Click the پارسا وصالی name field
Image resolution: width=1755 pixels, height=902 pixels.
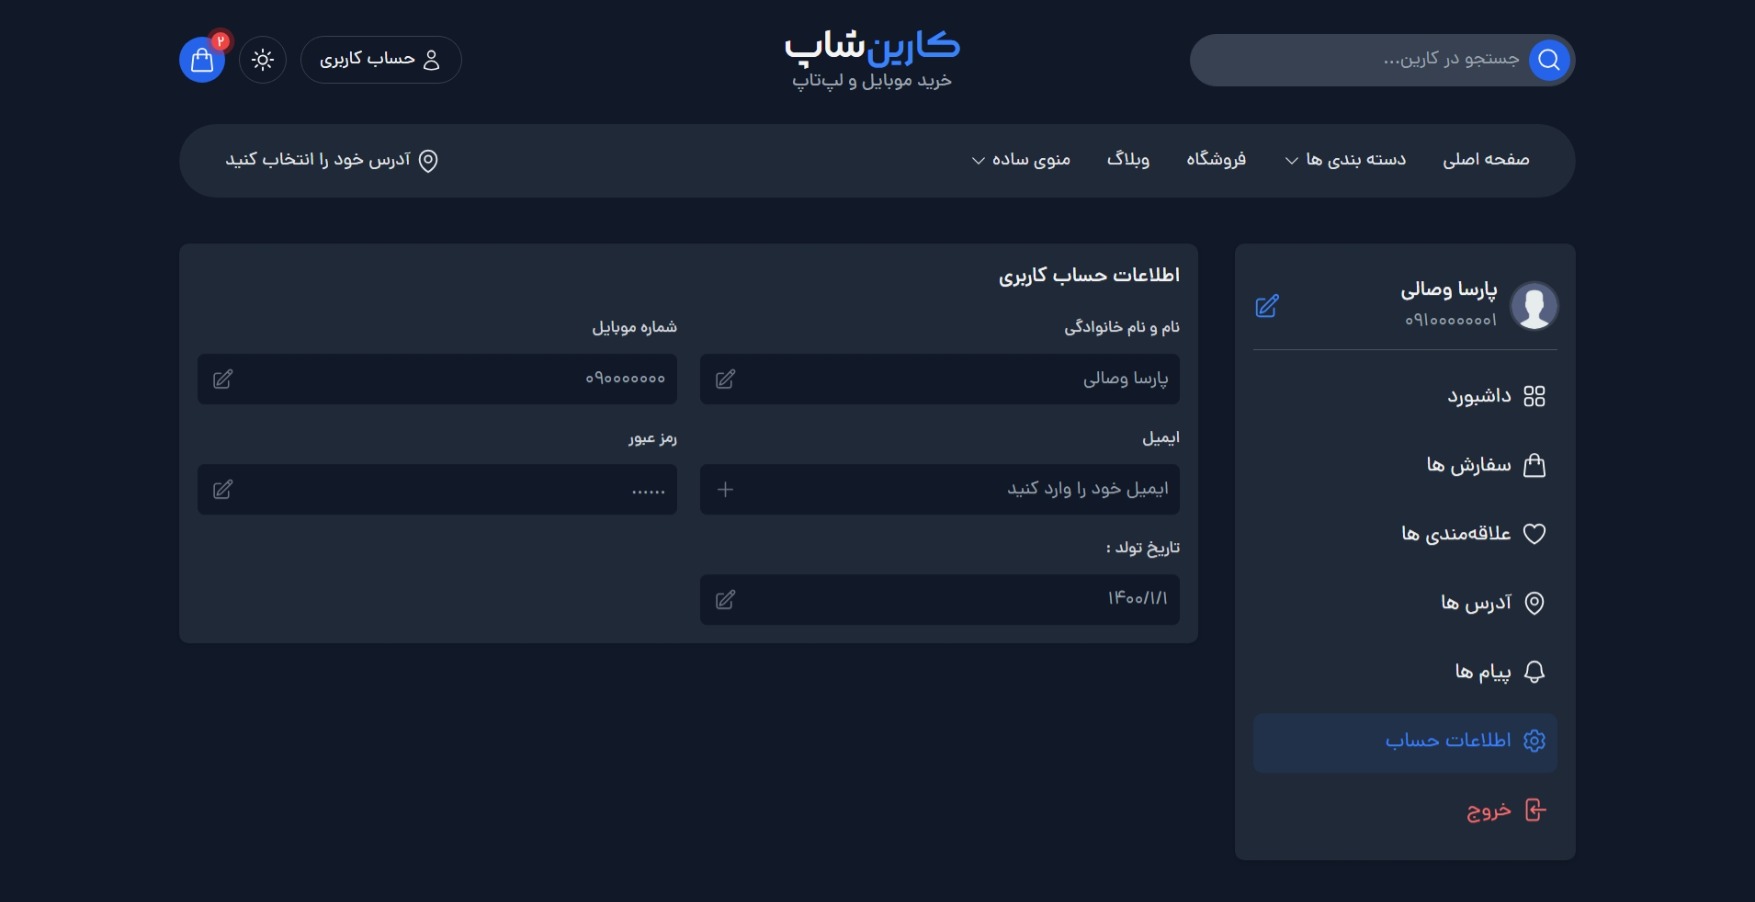pos(940,379)
